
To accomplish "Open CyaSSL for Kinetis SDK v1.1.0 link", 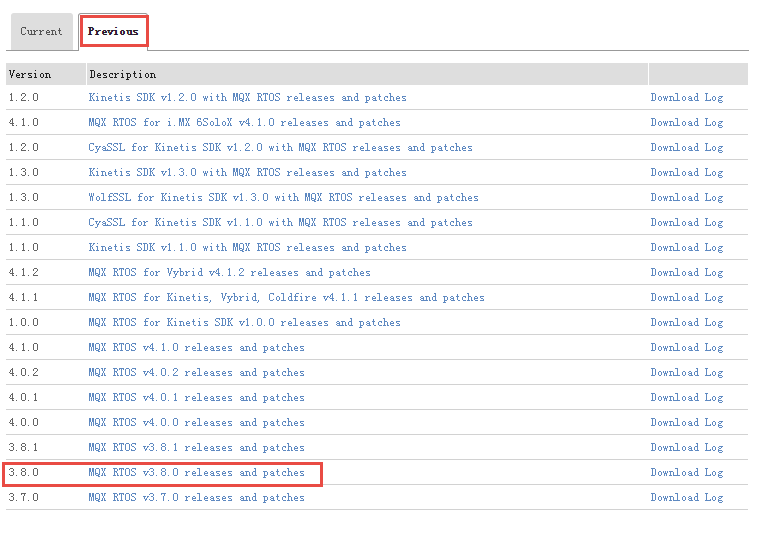I will (x=280, y=223).
